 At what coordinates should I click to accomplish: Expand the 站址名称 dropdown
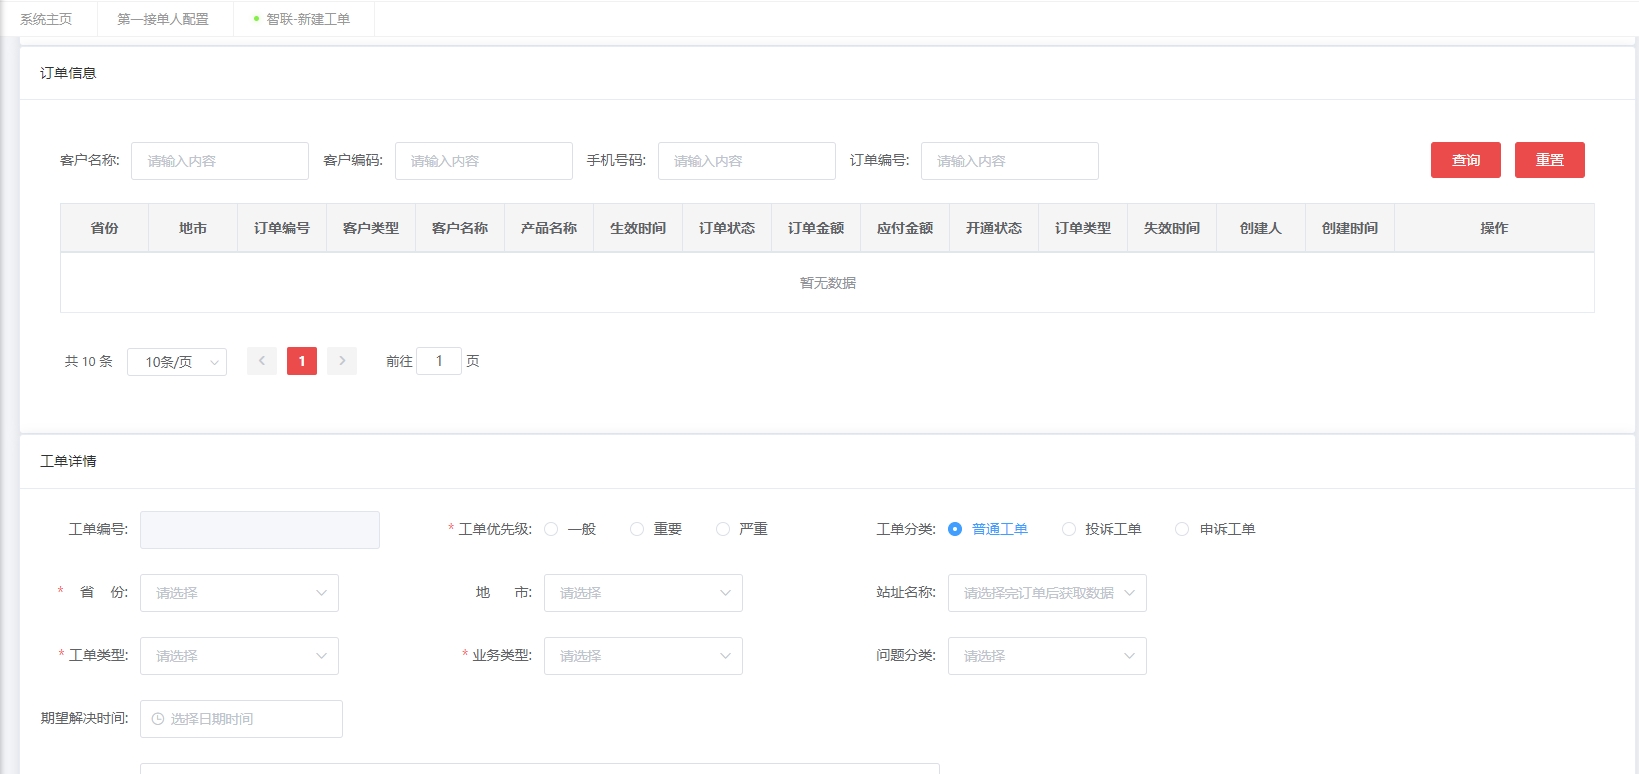click(x=1047, y=593)
